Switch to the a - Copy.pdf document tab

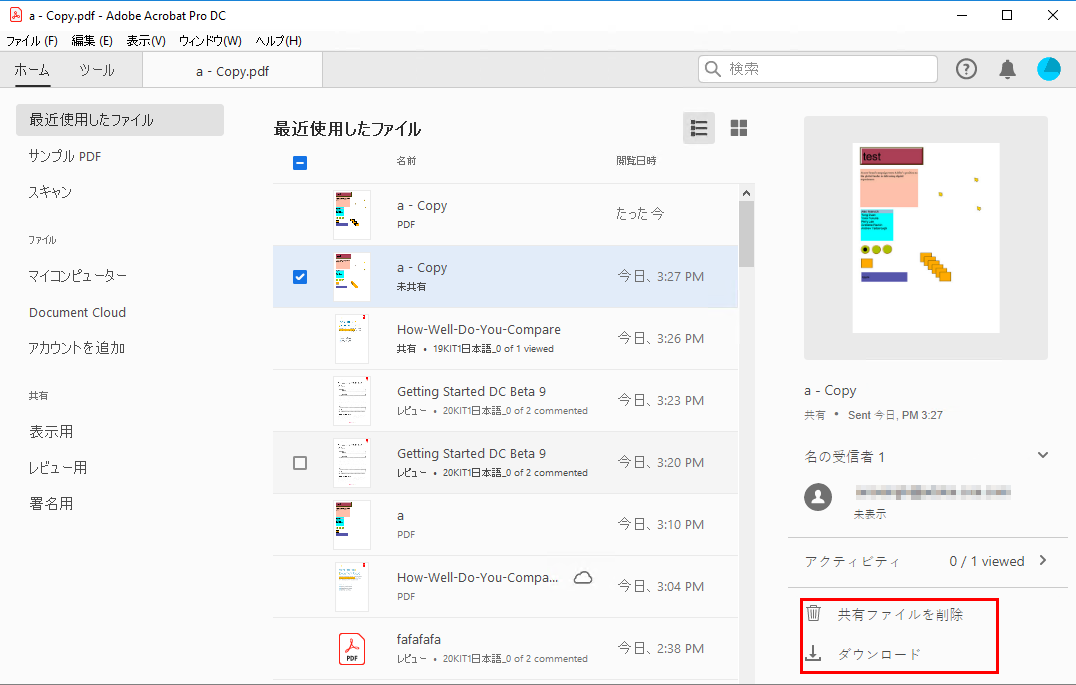(233, 71)
